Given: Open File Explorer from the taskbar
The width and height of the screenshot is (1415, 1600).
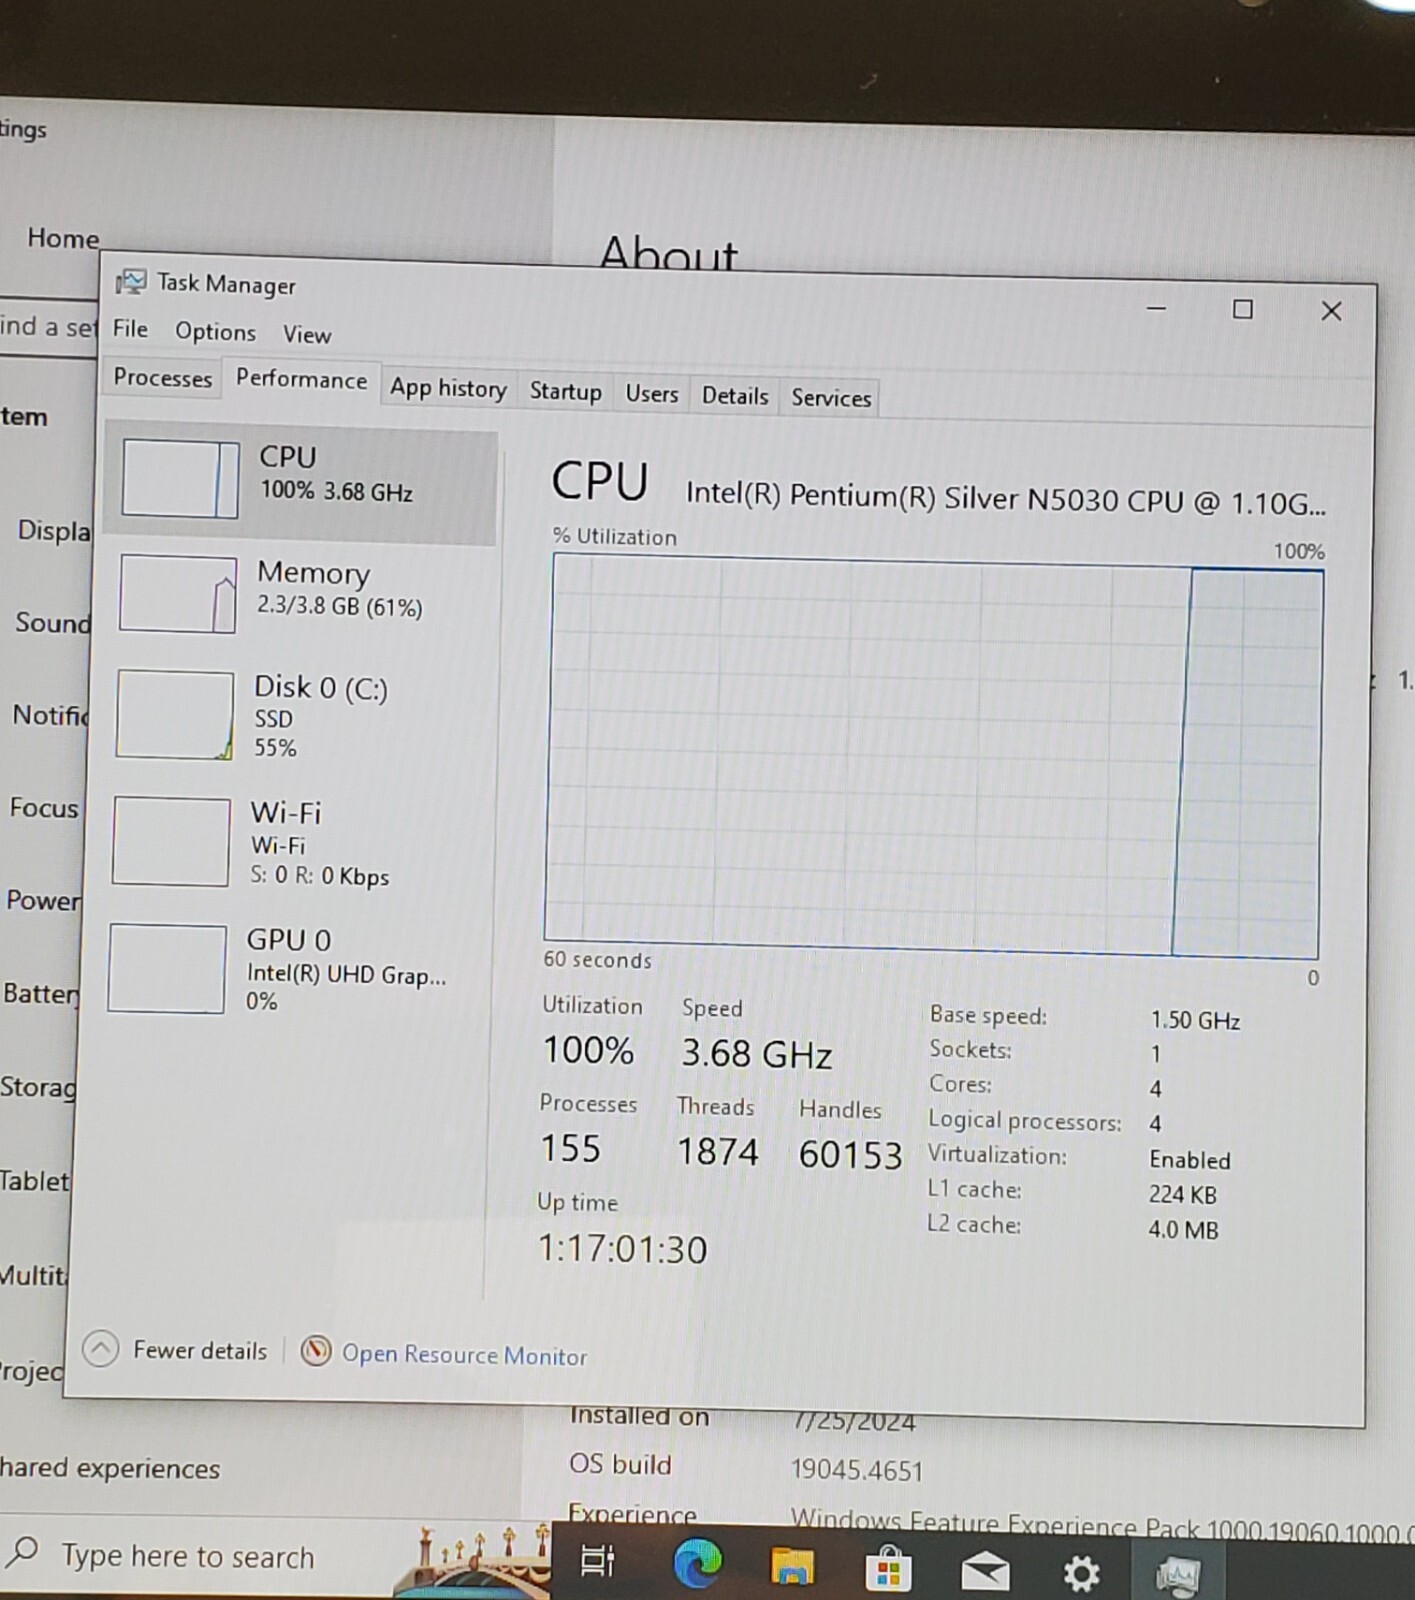Looking at the screenshot, I should (x=792, y=1565).
